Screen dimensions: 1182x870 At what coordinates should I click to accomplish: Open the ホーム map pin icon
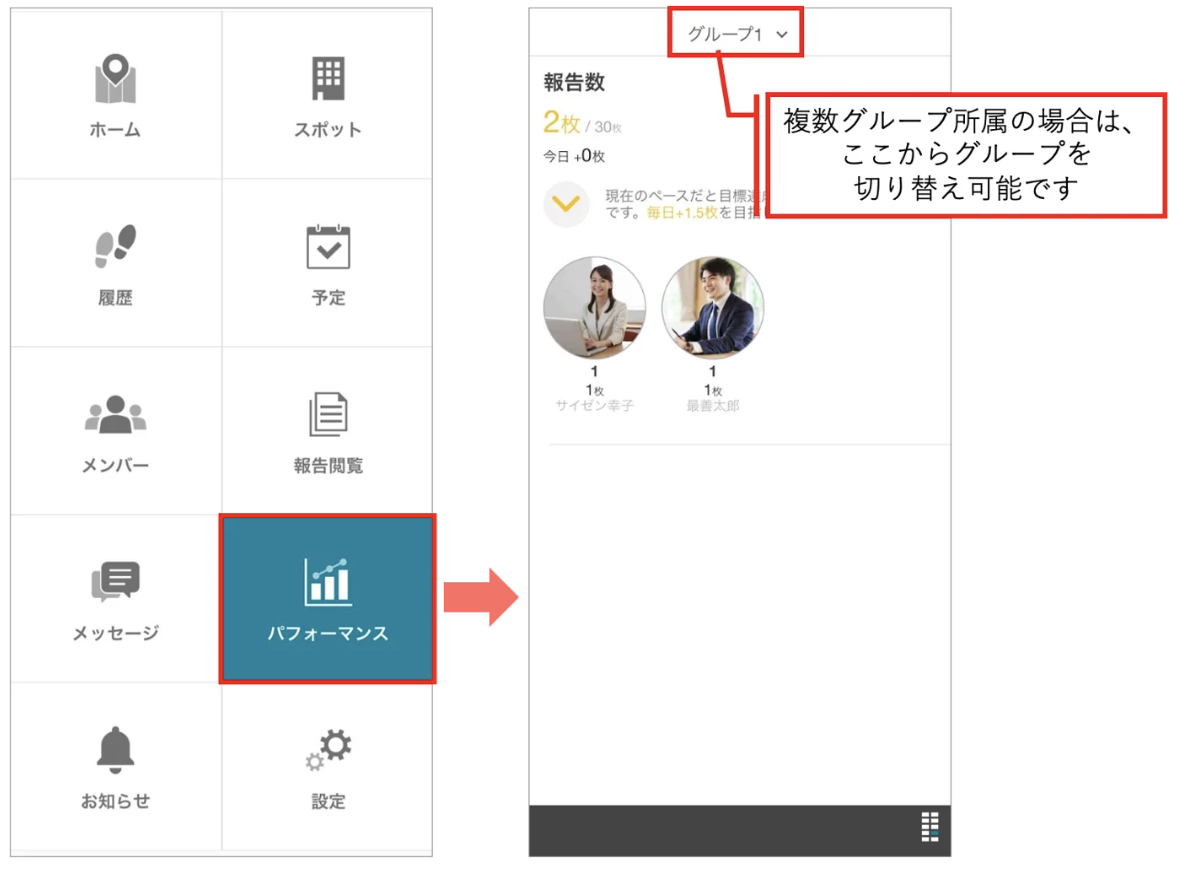pyautogui.click(x=115, y=78)
